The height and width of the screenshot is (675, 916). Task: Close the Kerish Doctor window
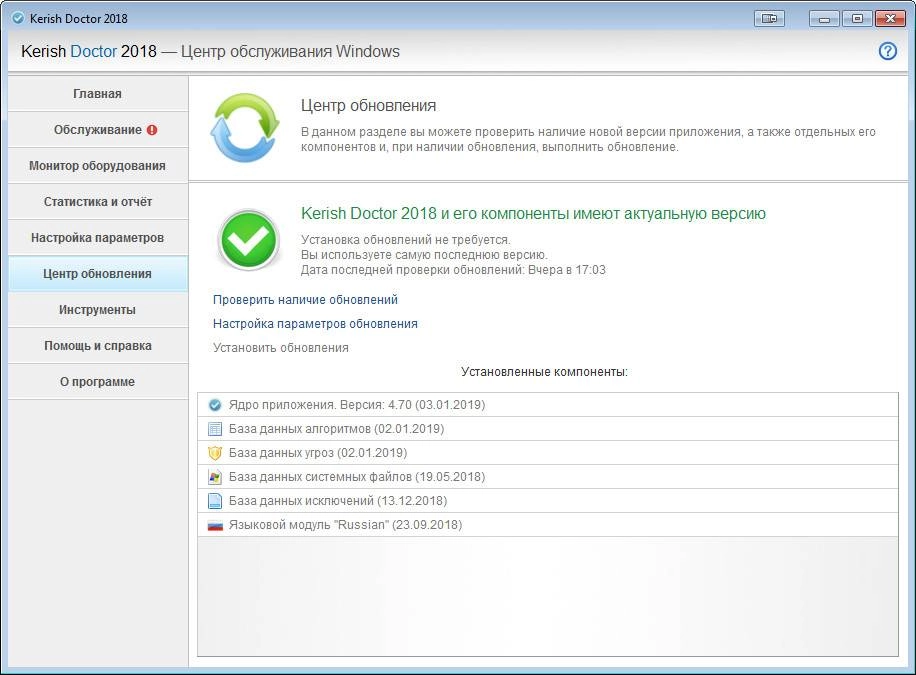[x=890, y=19]
